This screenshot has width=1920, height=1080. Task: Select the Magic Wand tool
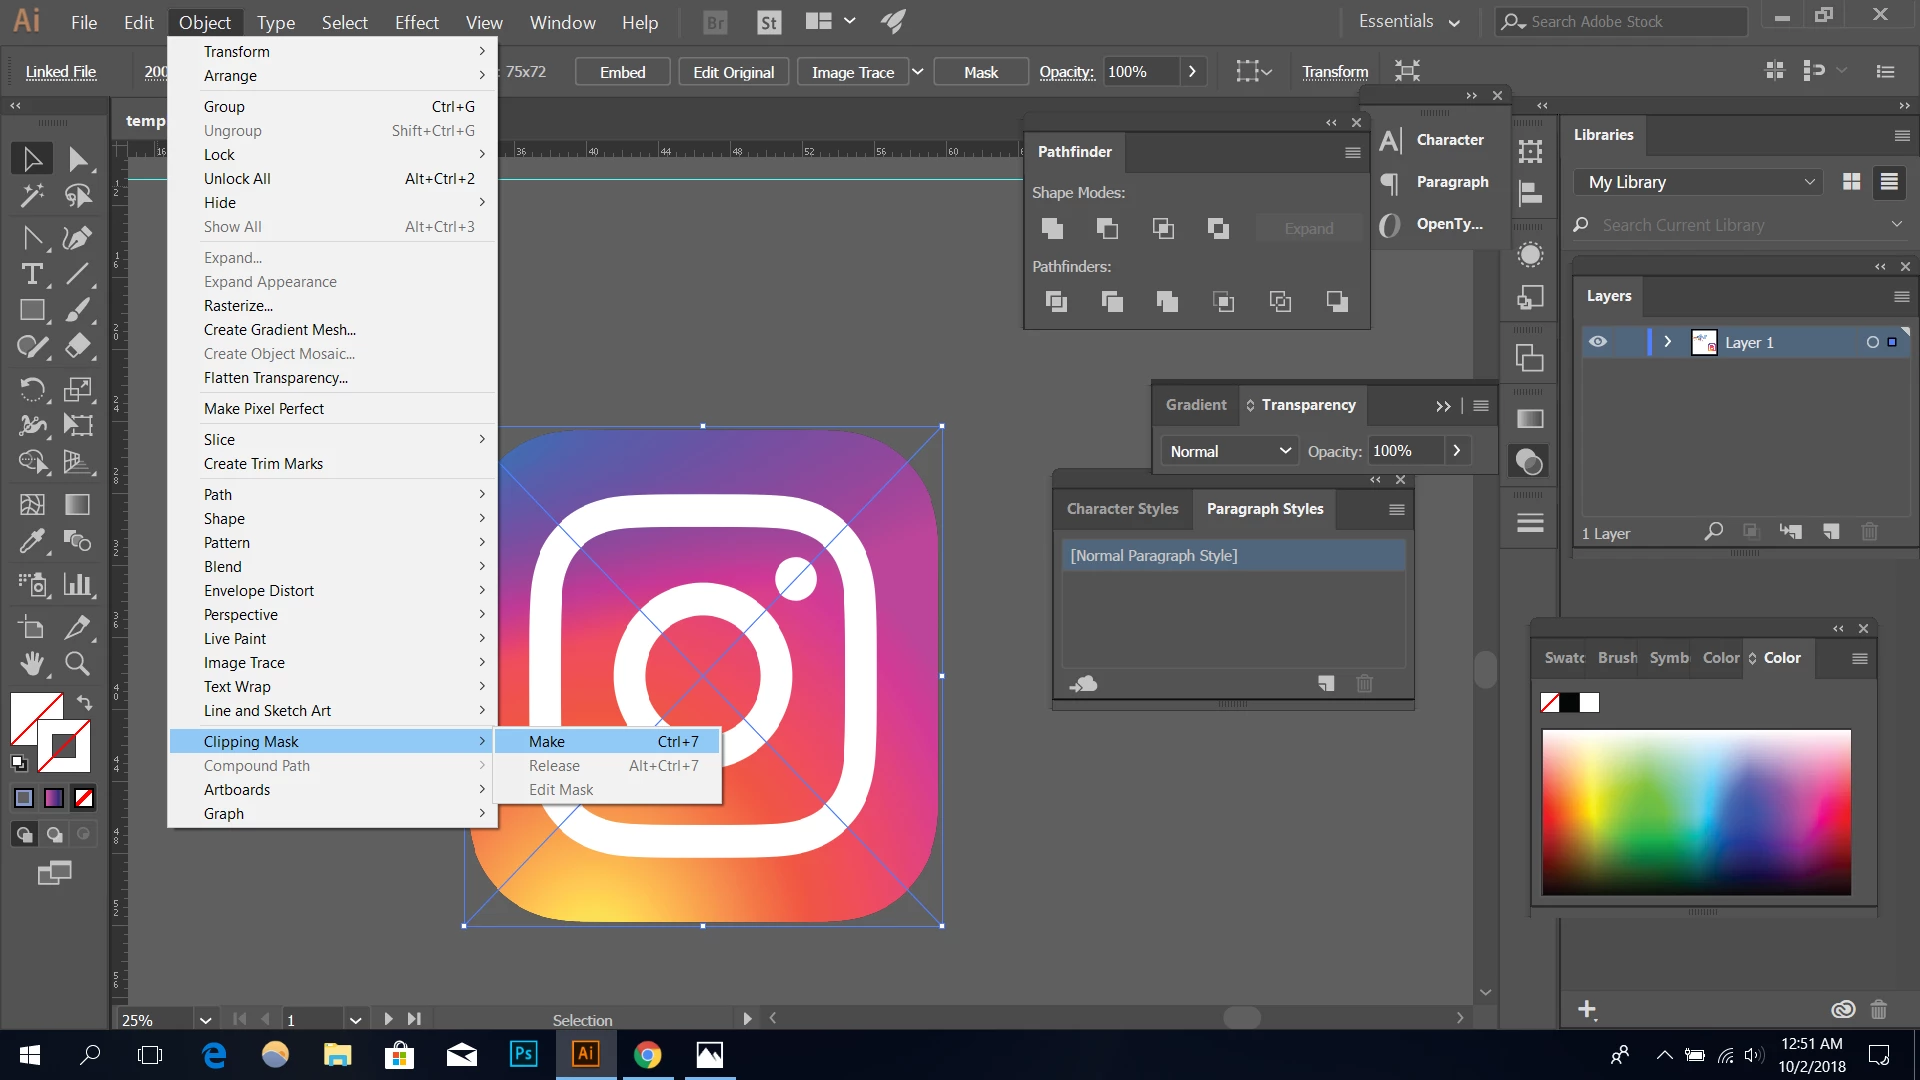[x=32, y=196]
